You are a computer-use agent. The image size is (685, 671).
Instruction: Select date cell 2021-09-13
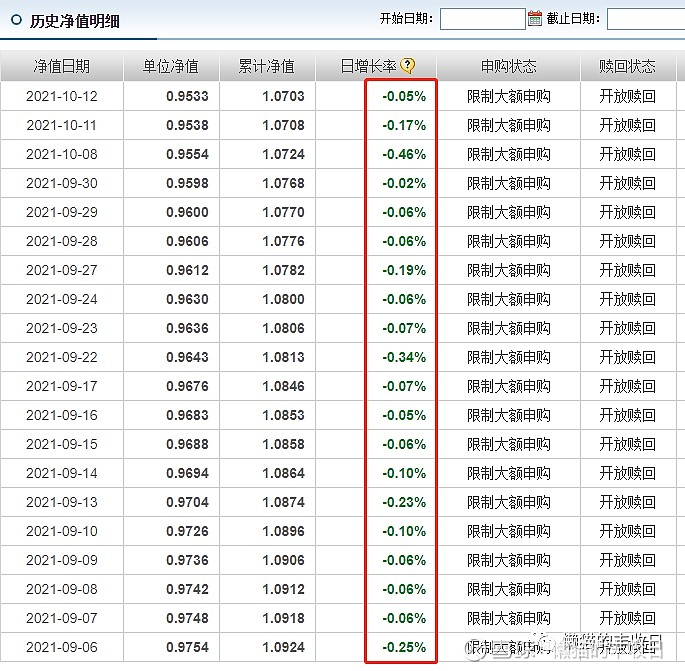tap(62, 502)
